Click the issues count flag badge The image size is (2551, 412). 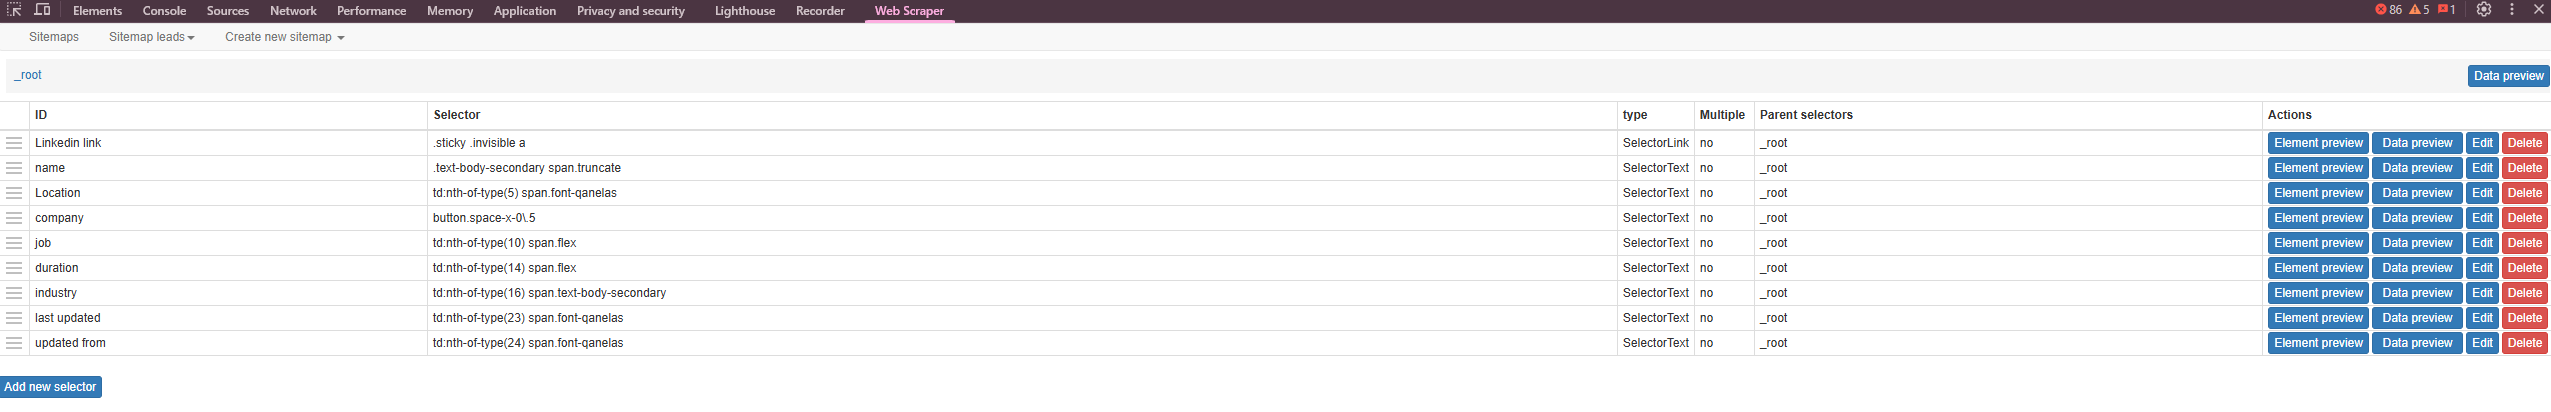coord(2447,10)
